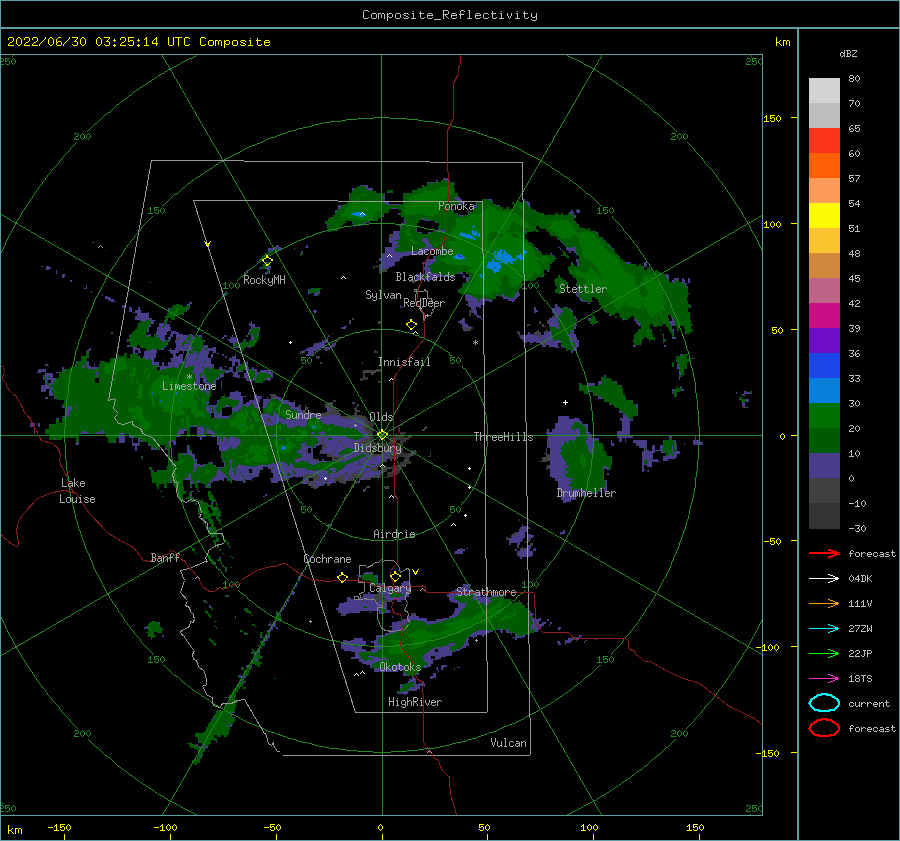The height and width of the screenshot is (841, 900).
Task: Click the Limestone label
Action: point(189,386)
